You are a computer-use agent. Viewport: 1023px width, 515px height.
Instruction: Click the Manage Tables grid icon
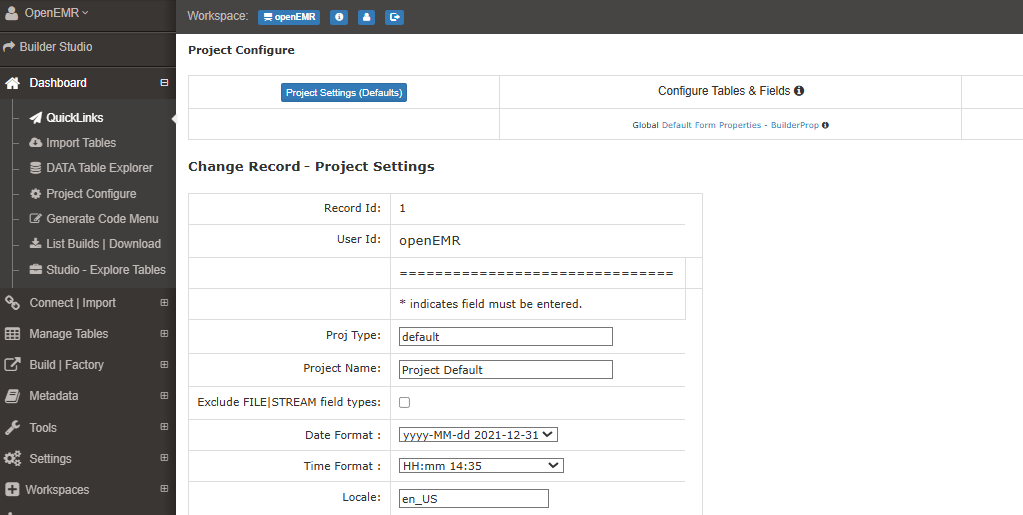12,334
